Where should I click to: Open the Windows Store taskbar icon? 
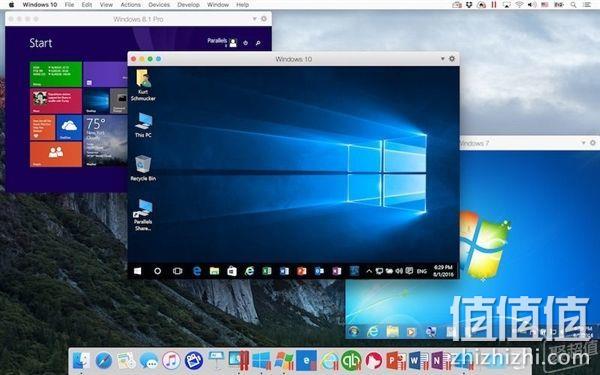click(232, 271)
